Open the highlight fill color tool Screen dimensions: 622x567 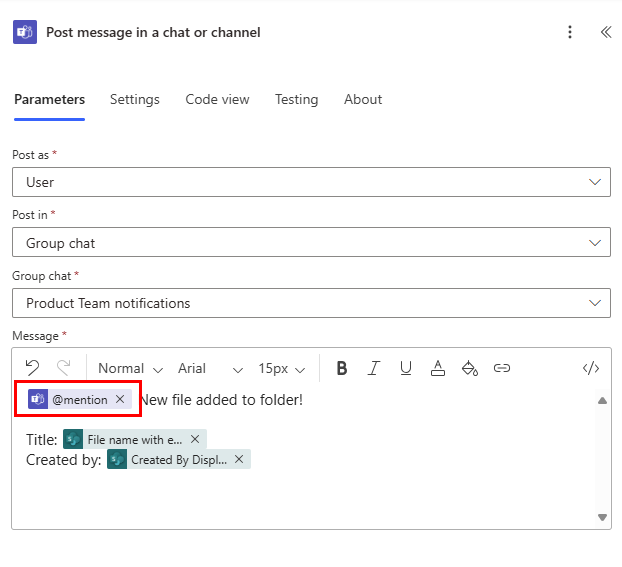(x=469, y=368)
